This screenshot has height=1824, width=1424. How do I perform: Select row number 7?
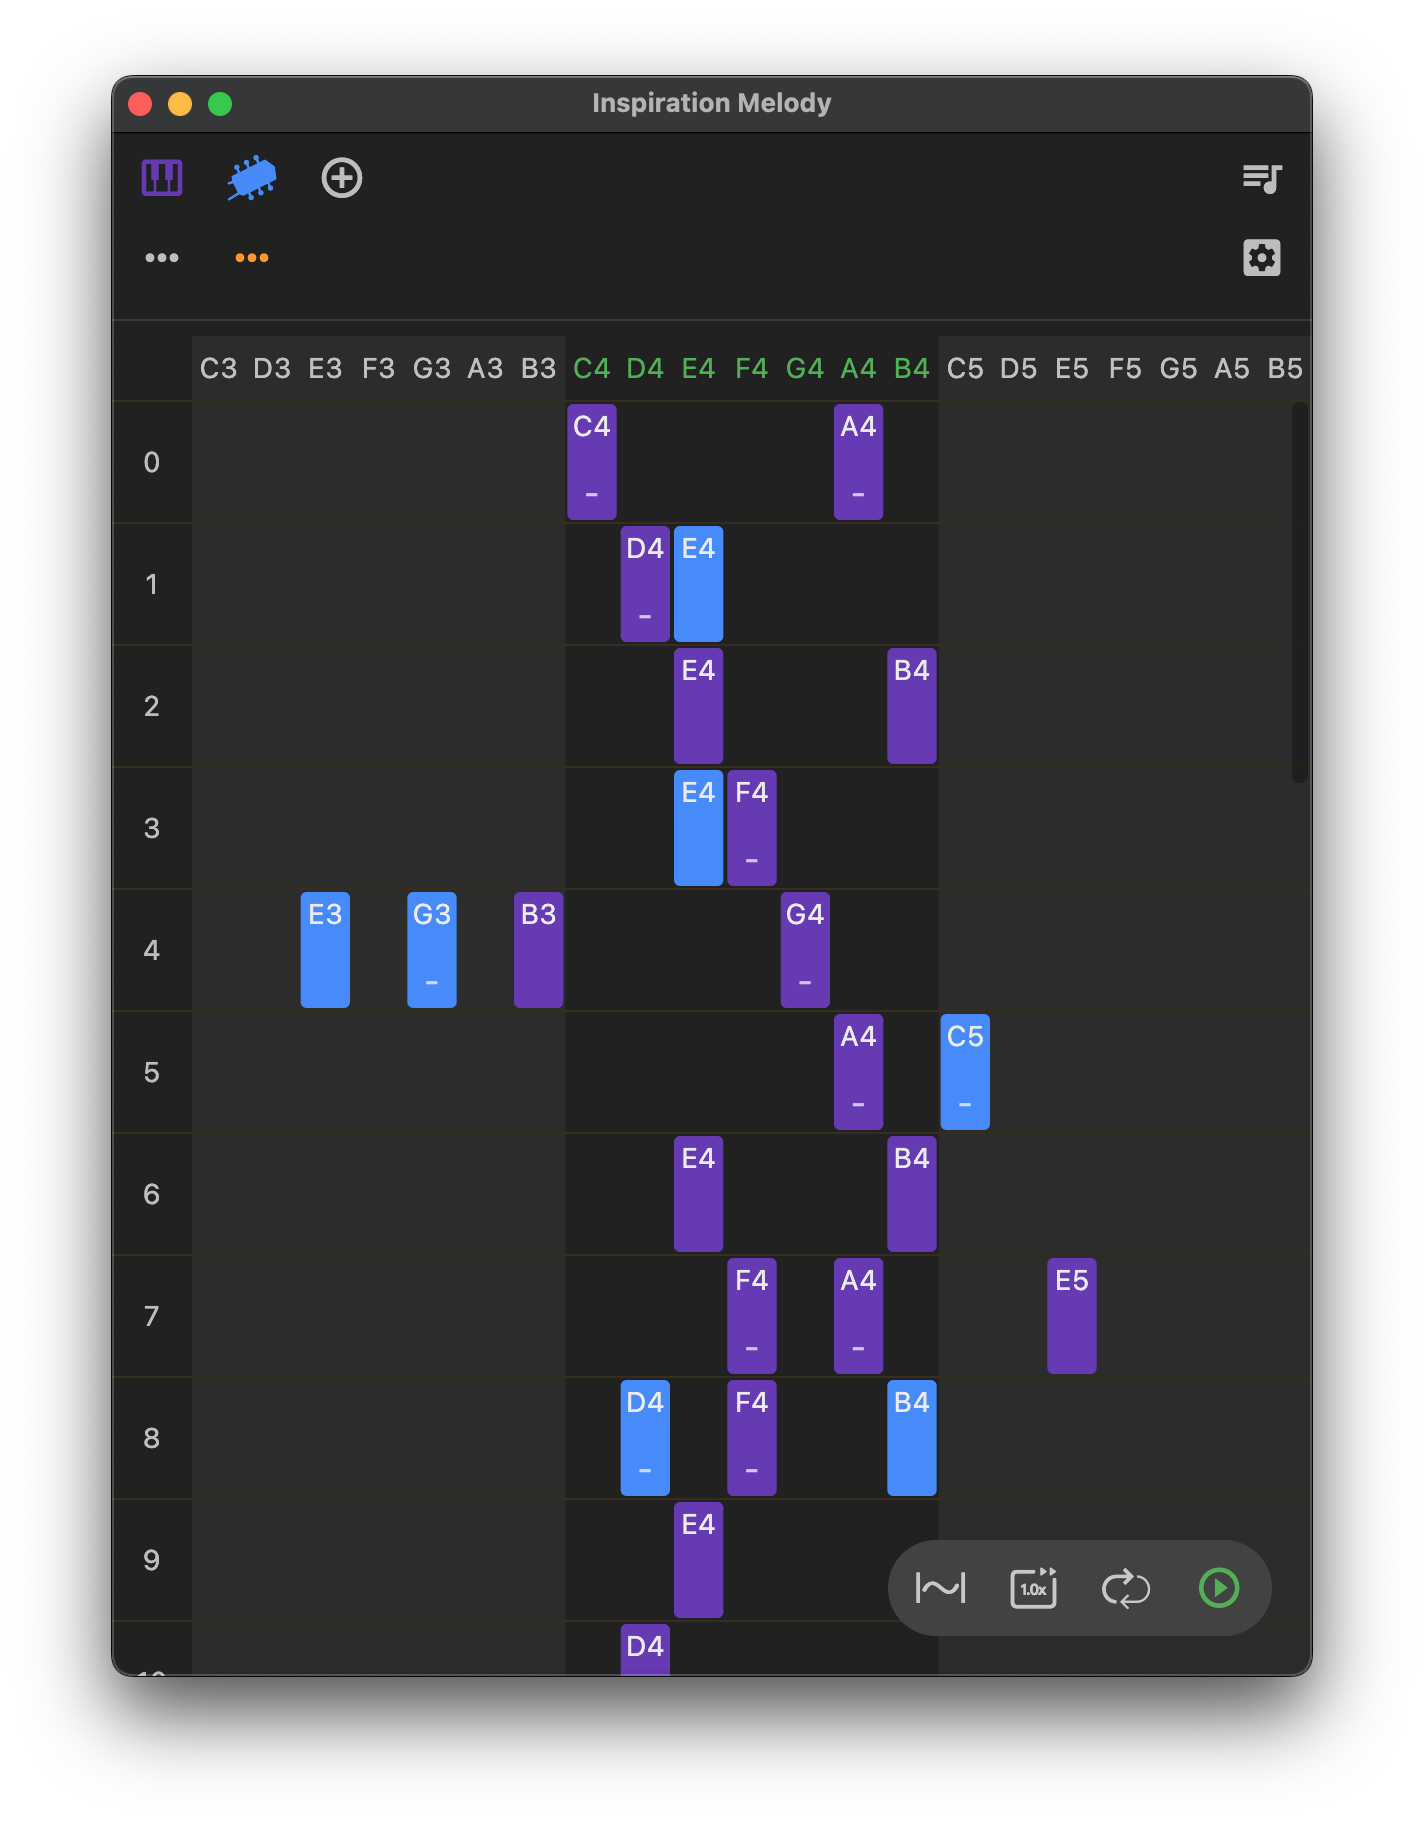pyautogui.click(x=152, y=1316)
